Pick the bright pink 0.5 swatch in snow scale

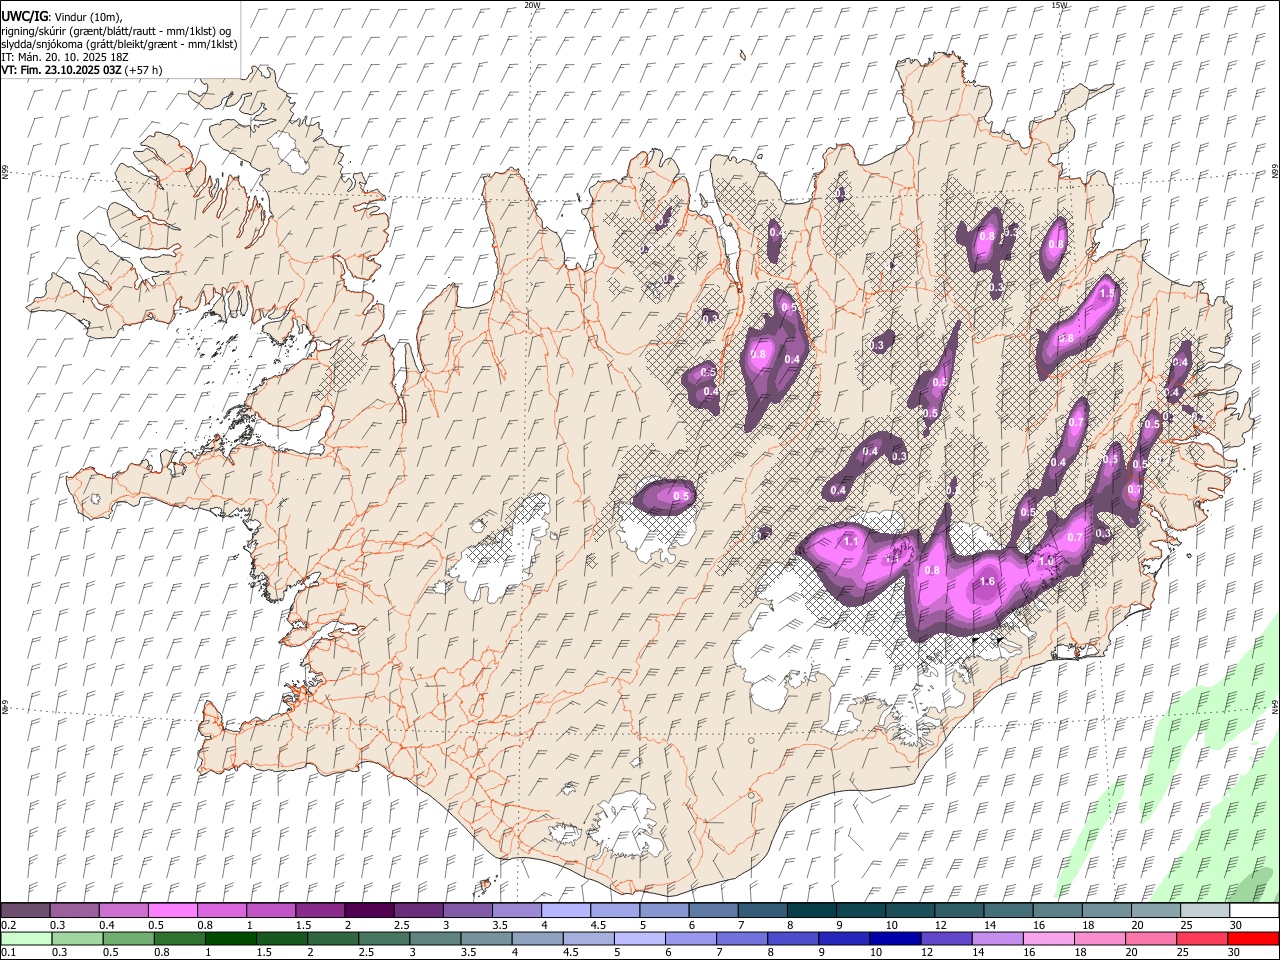point(173,910)
